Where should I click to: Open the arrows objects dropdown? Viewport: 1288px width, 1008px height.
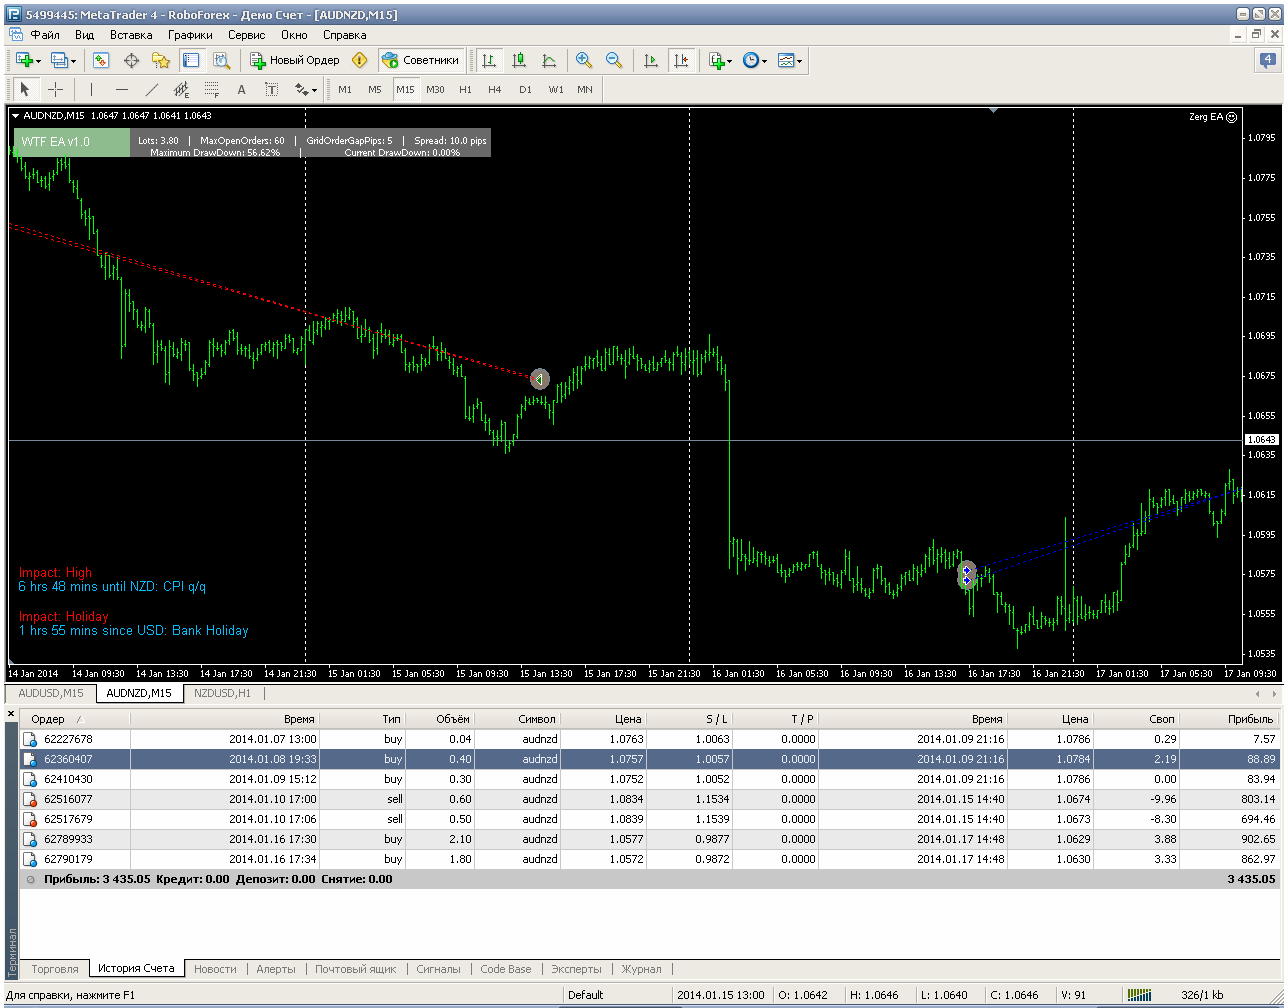(x=305, y=89)
